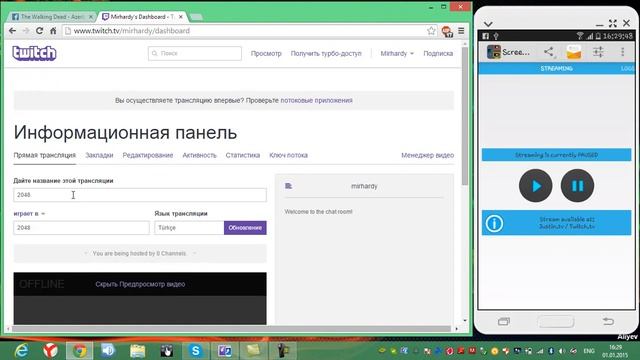Open the потоковые приложения link
The image size is (640, 360).
tap(316, 100)
